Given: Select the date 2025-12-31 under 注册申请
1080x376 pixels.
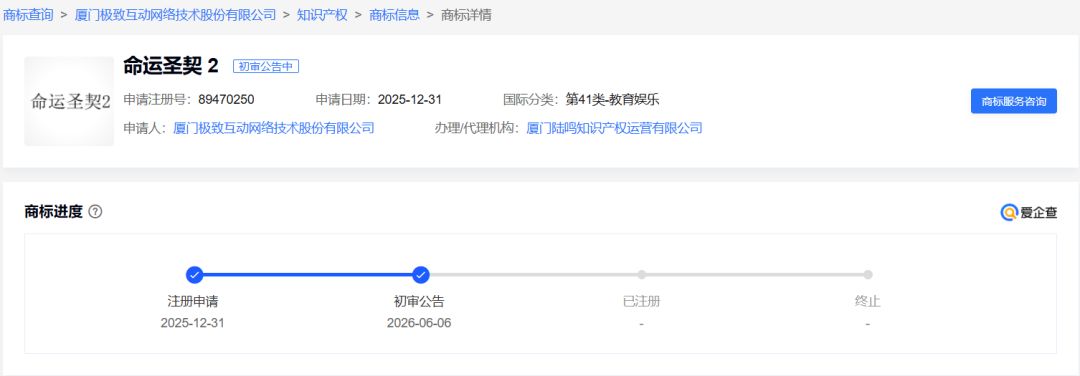Looking at the screenshot, I should (193, 323).
